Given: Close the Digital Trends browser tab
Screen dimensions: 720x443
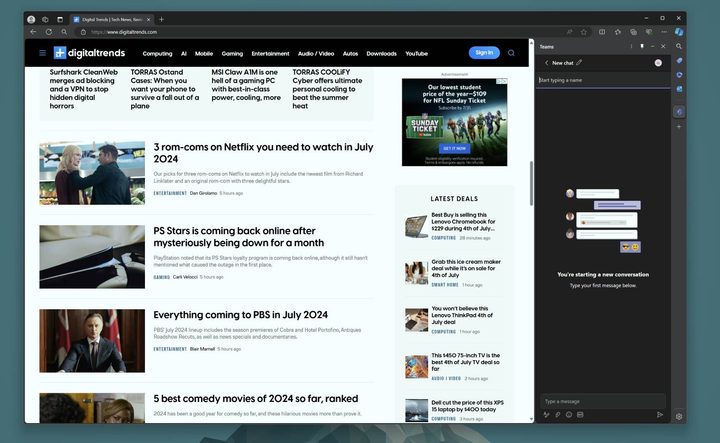Looking at the screenshot, I should [148, 20].
